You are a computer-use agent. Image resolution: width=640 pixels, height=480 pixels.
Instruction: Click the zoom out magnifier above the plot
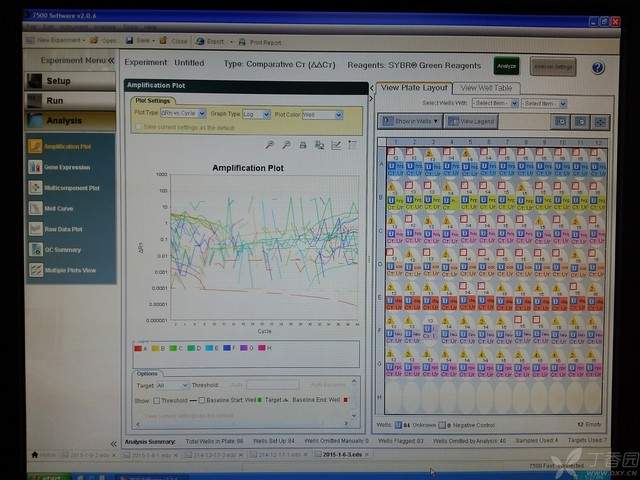click(287, 144)
